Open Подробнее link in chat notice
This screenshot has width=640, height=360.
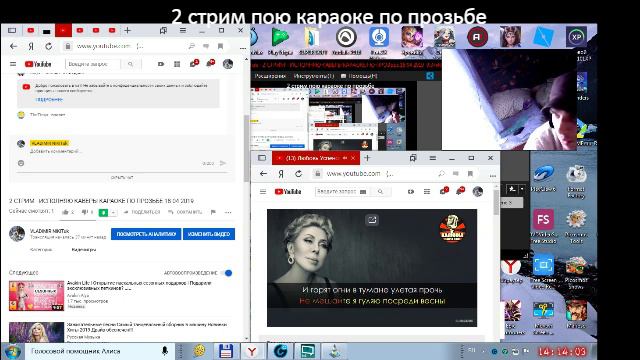point(49,100)
